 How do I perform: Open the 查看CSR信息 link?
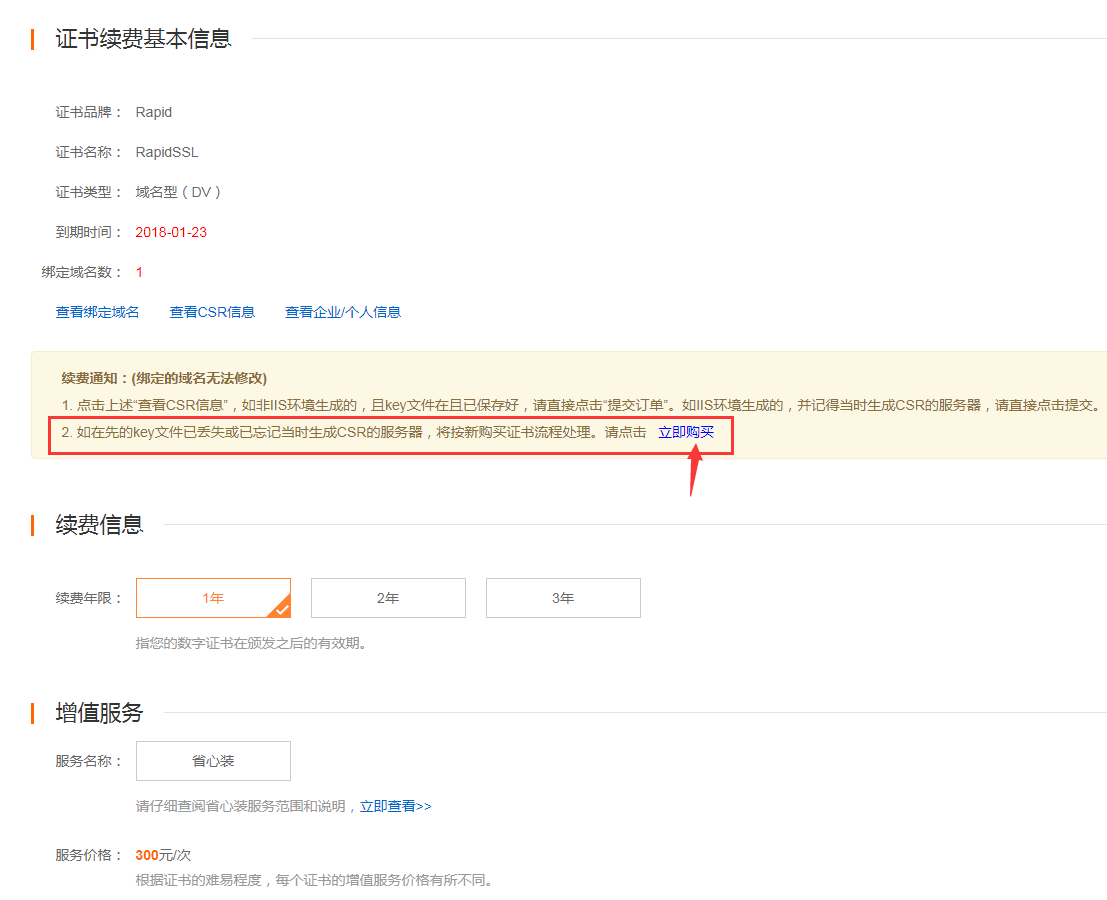213,312
